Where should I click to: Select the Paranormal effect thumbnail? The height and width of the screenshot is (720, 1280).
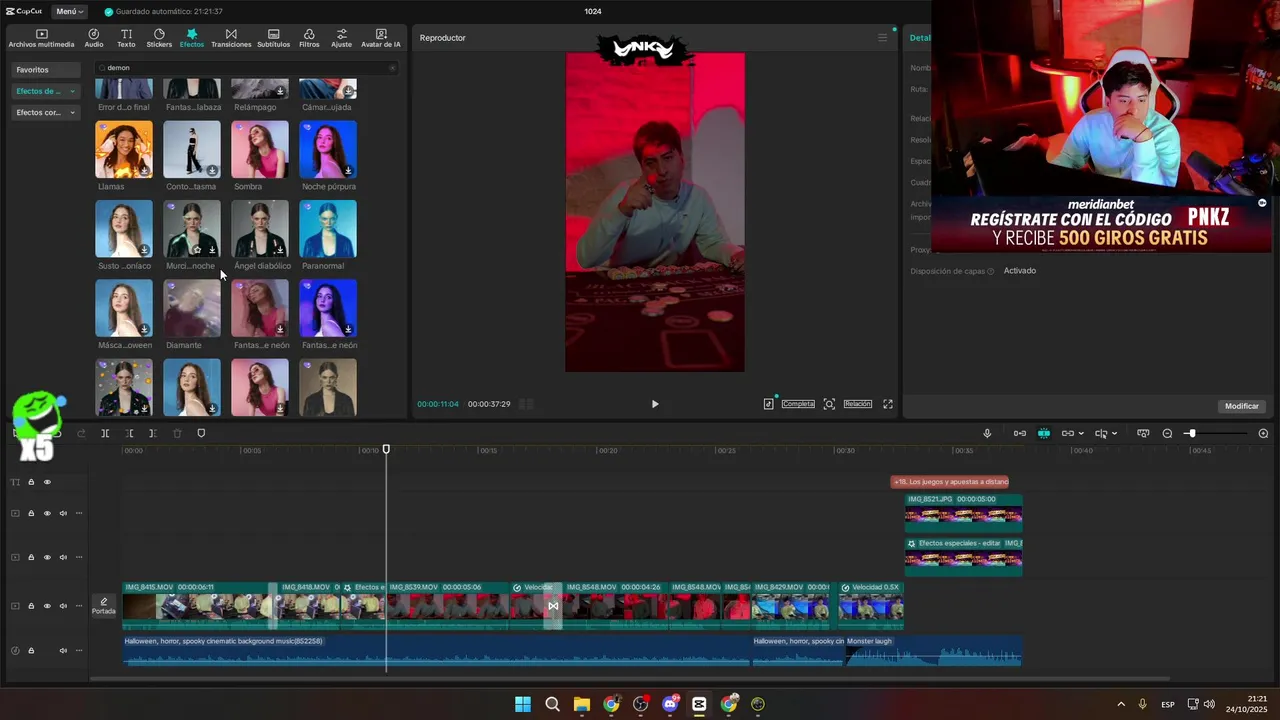tap(328, 229)
